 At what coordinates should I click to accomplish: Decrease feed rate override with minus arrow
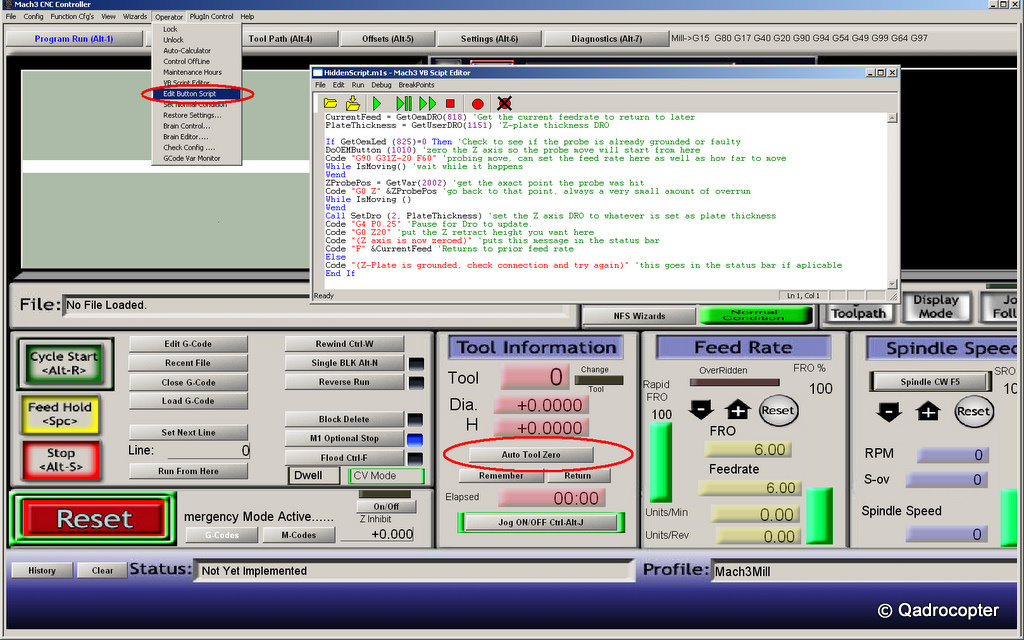tap(701, 410)
